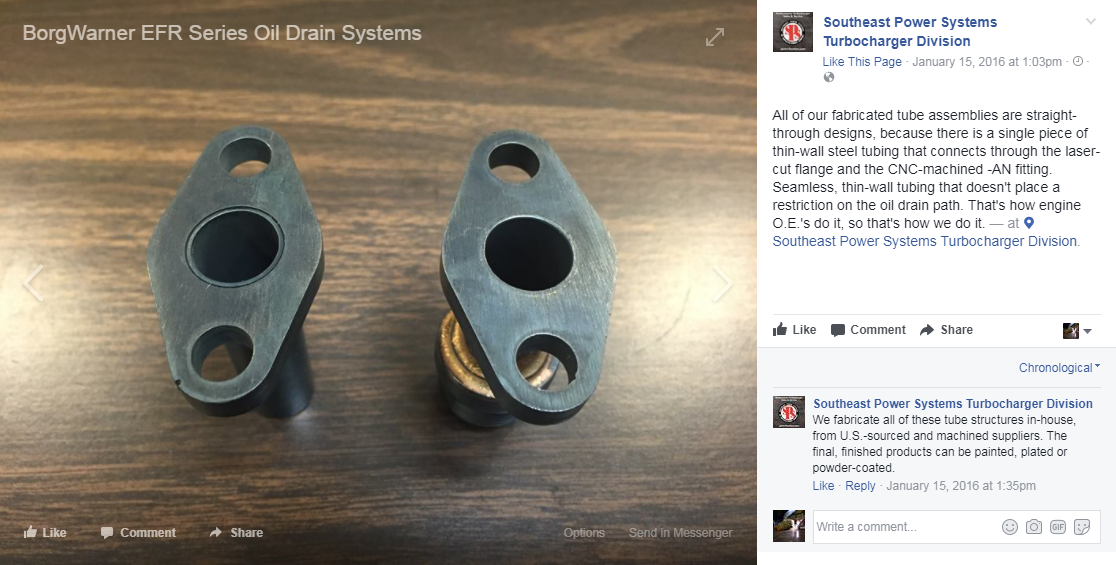Open the Options menu under the photo
This screenshot has width=1116, height=565.
[x=584, y=532]
